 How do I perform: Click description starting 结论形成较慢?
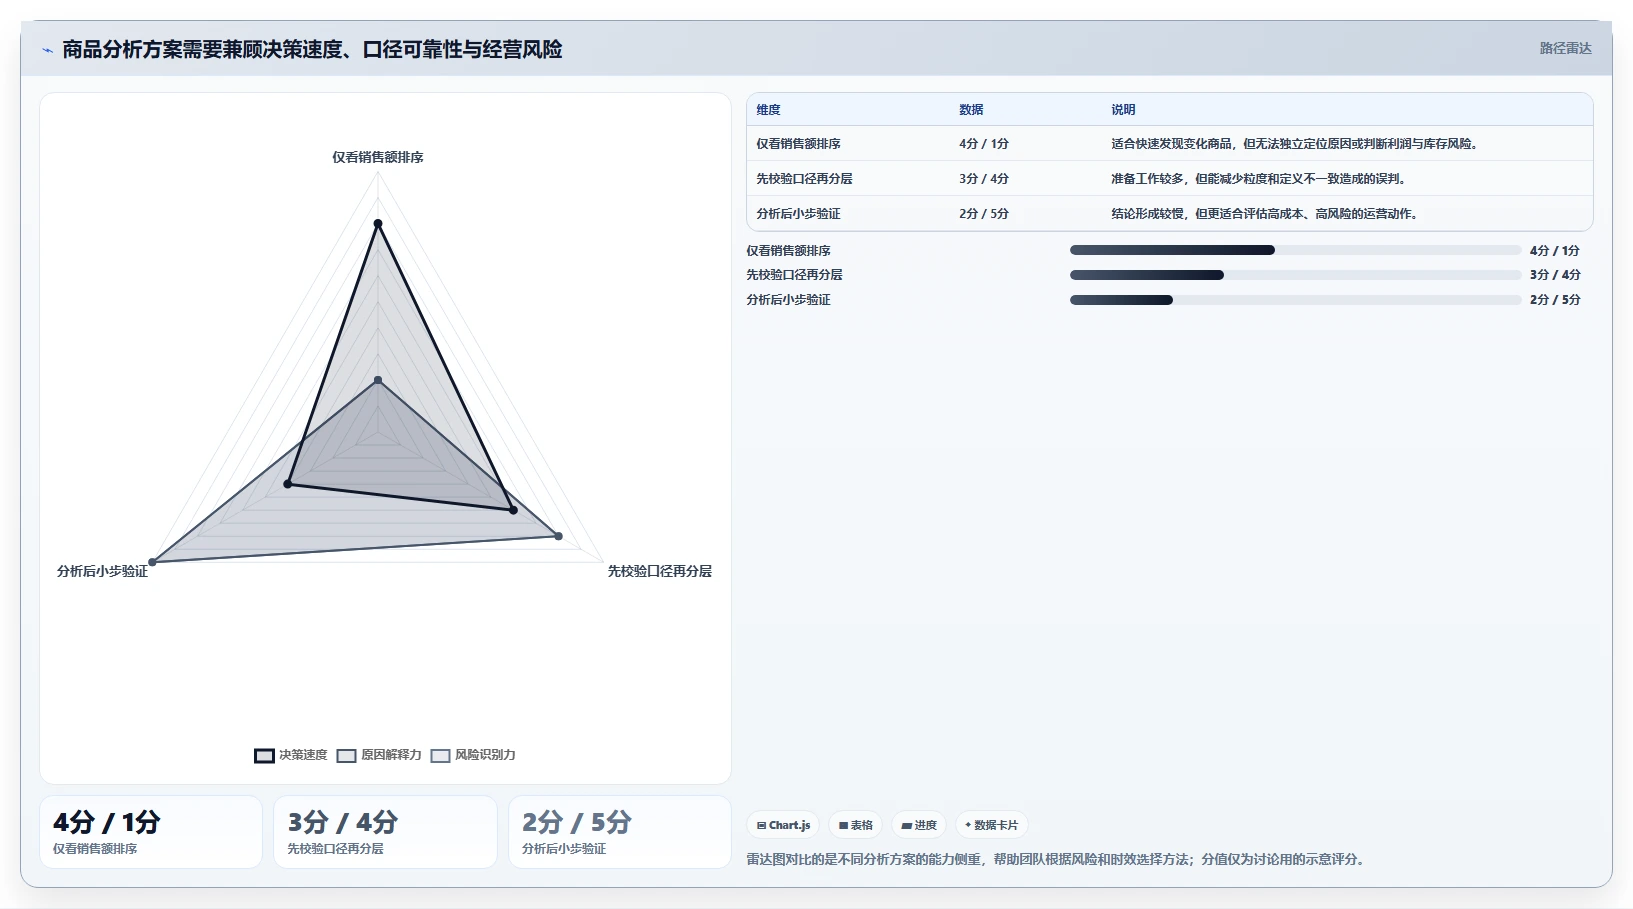coord(1265,214)
